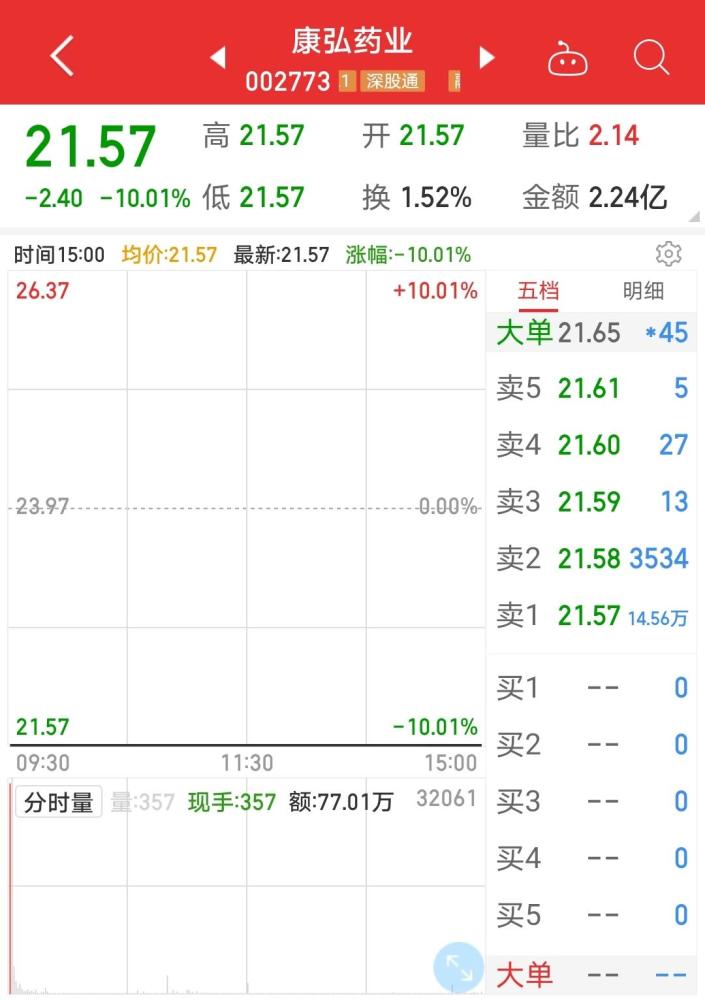The width and height of the screenshot is (705, 1000).
Task: Select the 五档 tab
Action: coord(538,291)
